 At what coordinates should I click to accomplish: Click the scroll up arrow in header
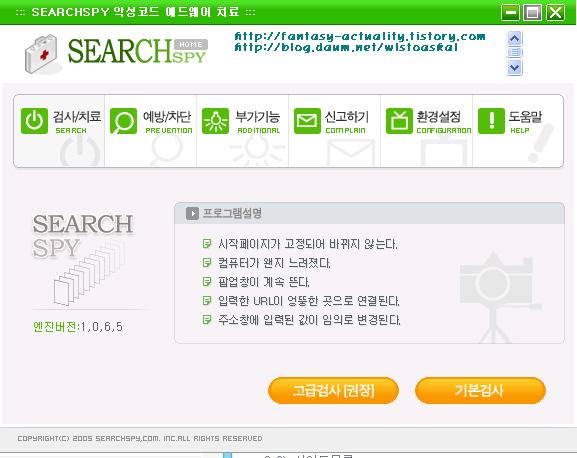(x=514, y=38)
